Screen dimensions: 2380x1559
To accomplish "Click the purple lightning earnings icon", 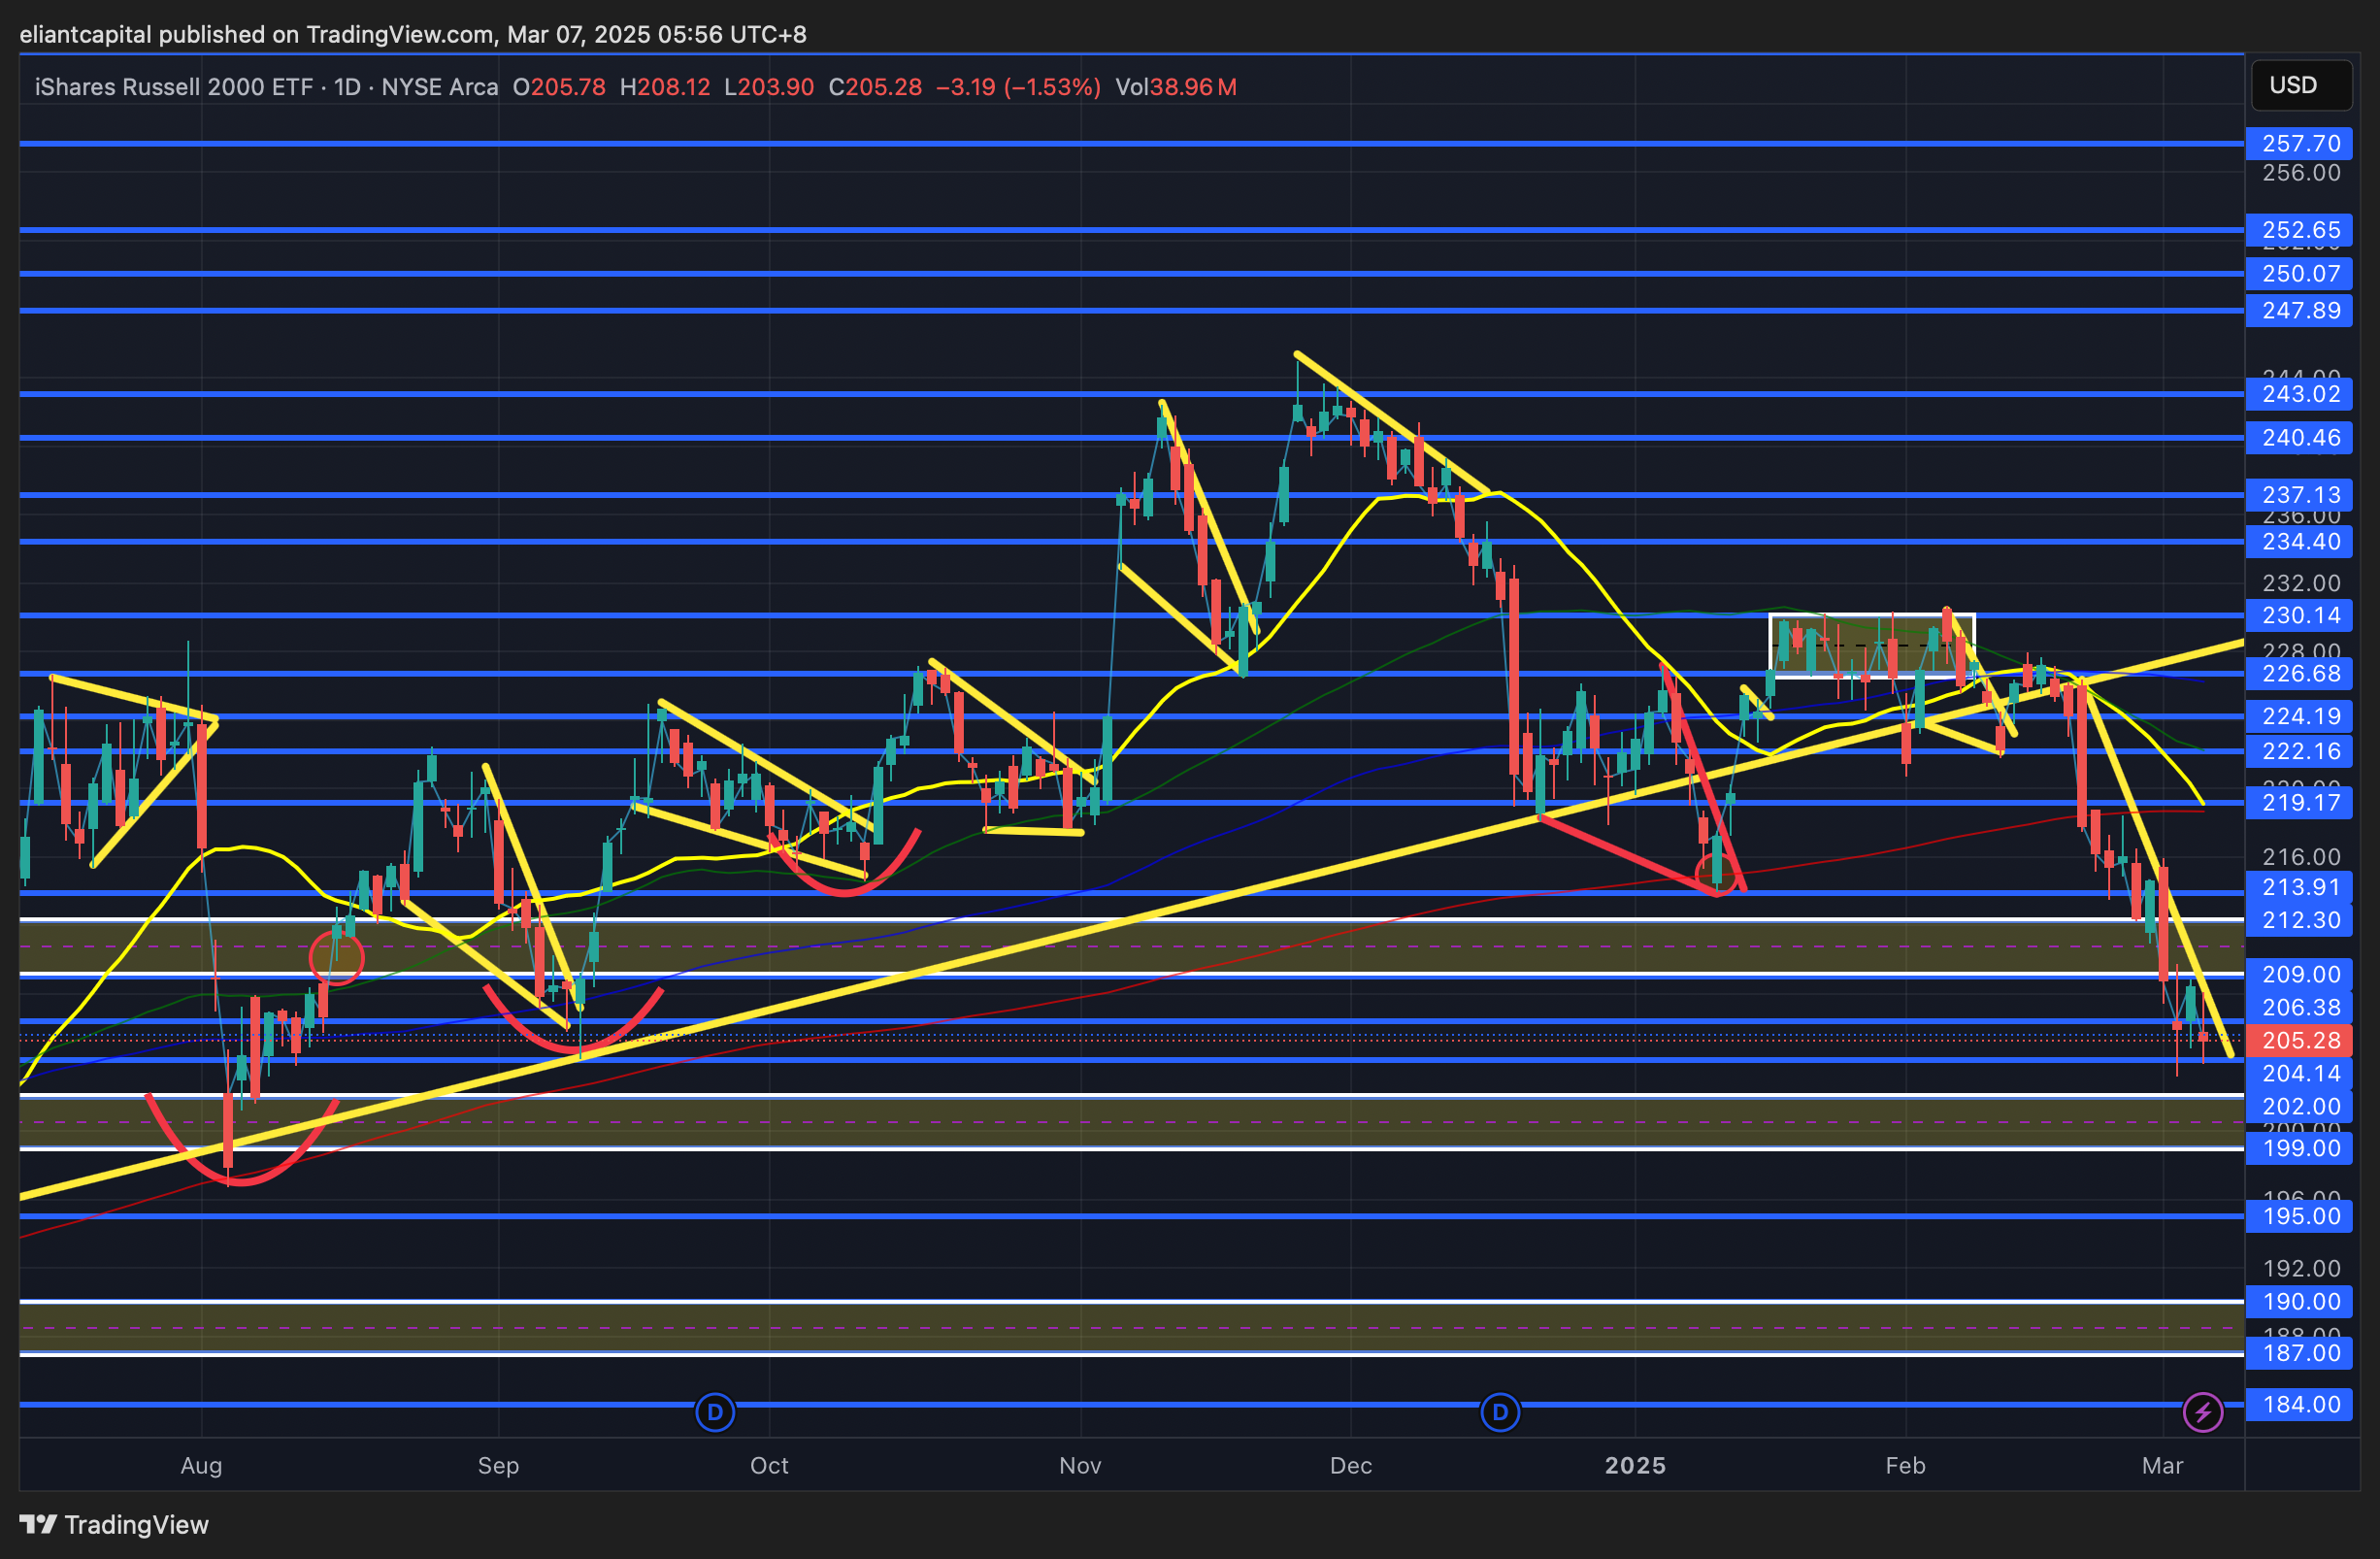I will point(2202,1412).
